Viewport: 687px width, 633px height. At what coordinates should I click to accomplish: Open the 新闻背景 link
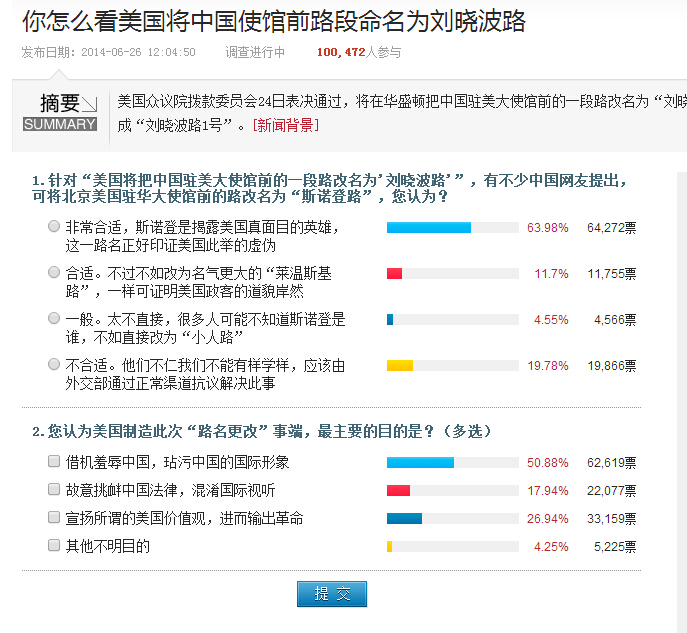[x=286, y=125]
